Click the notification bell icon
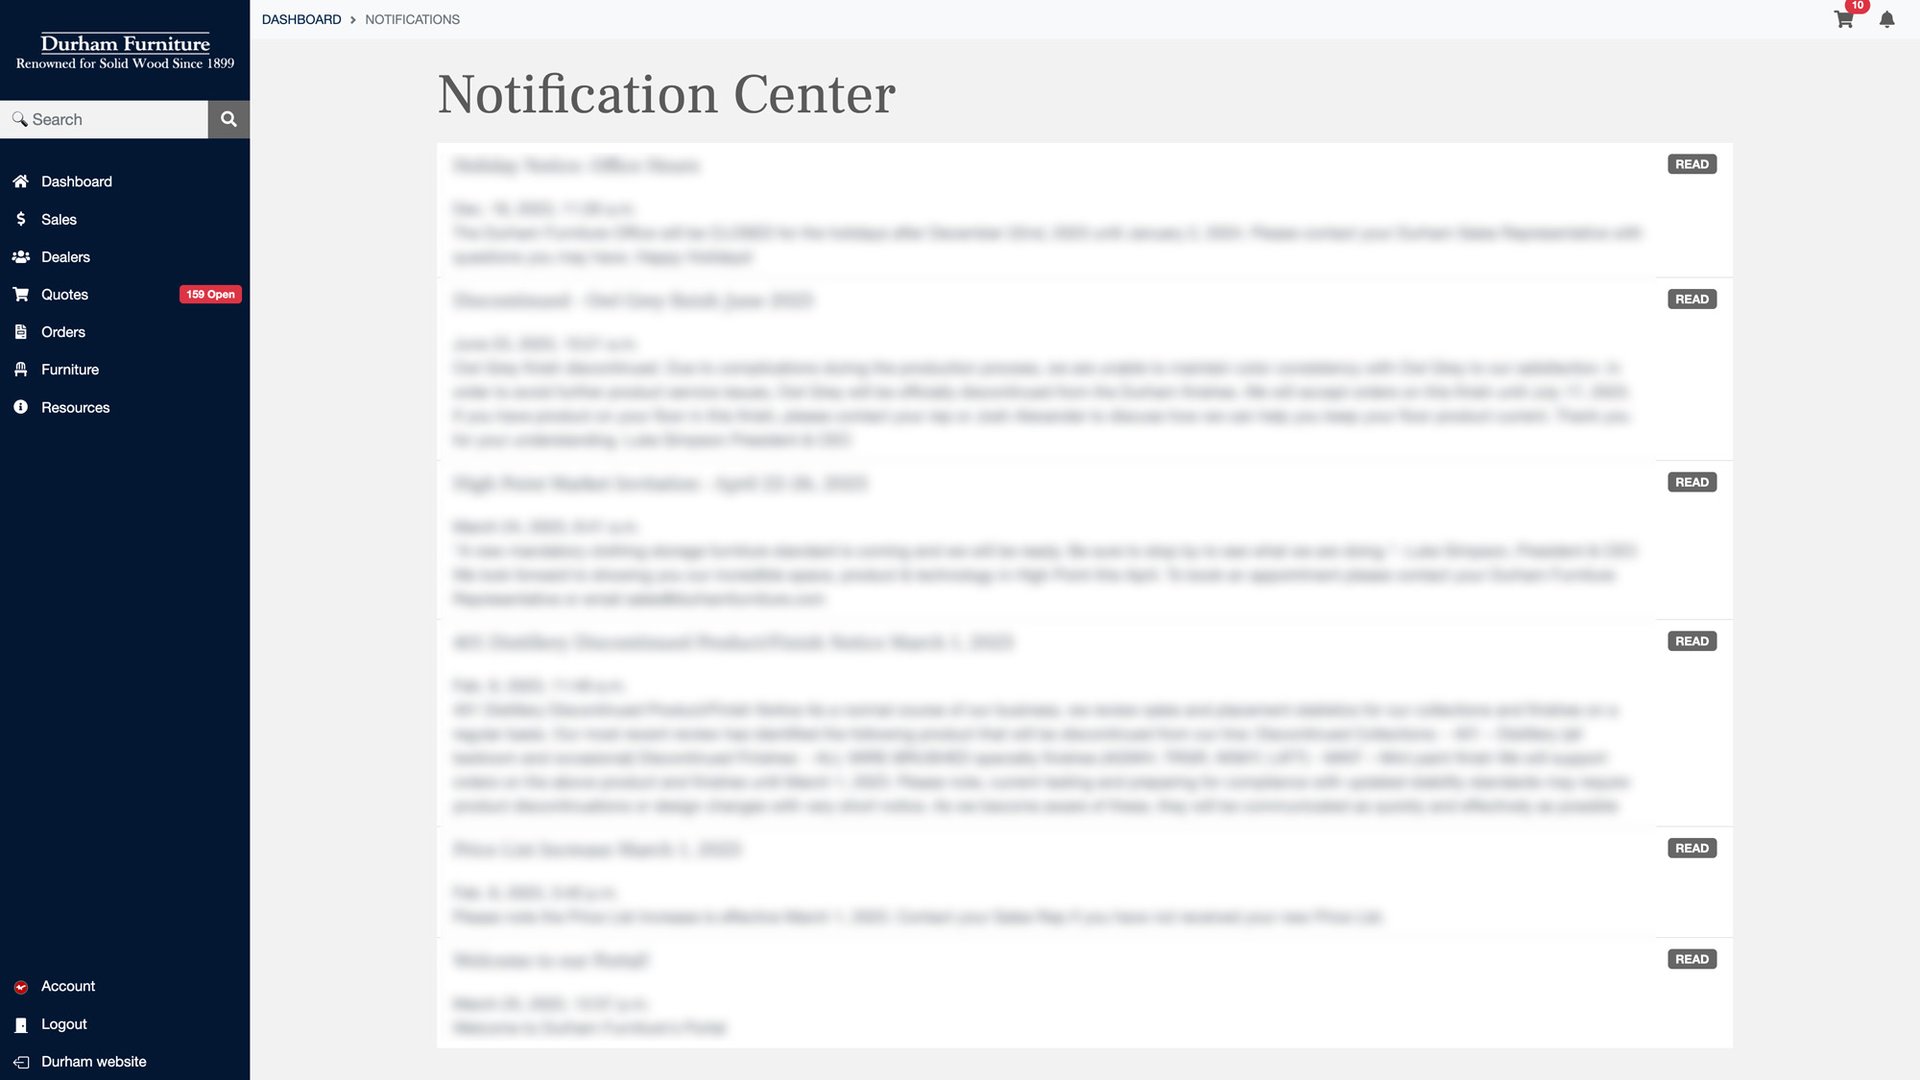Screen dimensions: 1920x1080 tap(1887, 18)
